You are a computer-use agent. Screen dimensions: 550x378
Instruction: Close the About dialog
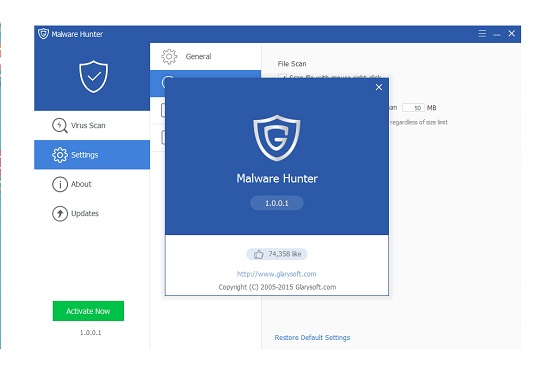click(x=379, y=87)
